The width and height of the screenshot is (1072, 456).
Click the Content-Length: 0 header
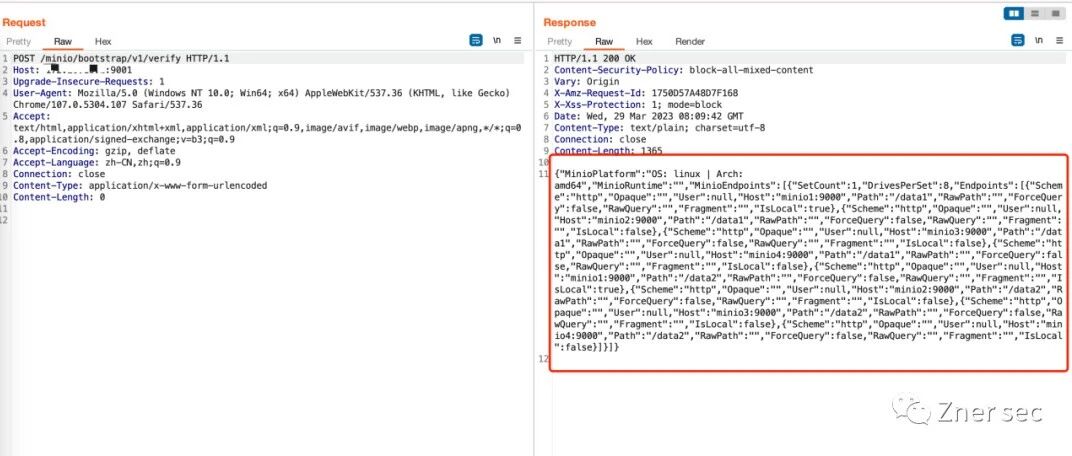[59, 197]
